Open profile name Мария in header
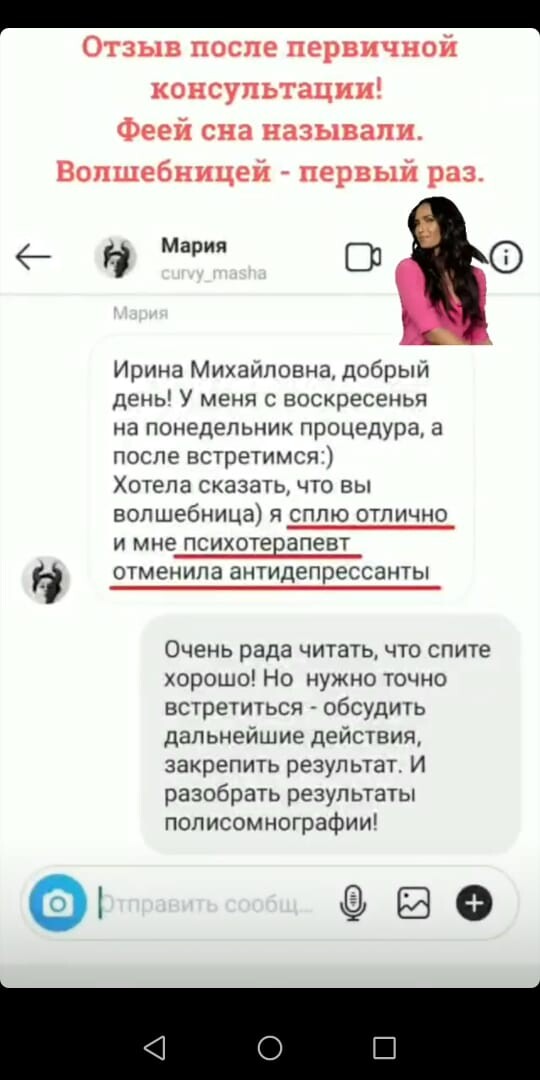The width and height of the screenshot is (540, 1080). 194,246
